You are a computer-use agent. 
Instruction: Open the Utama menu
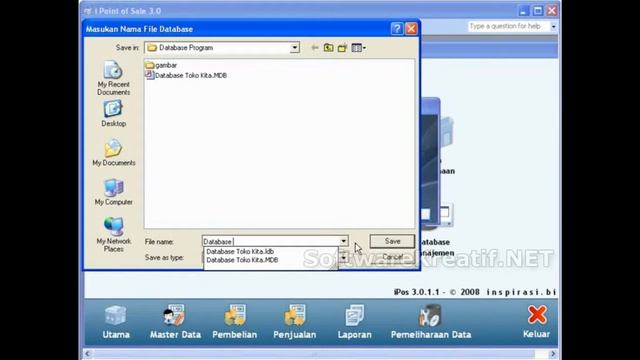pyautogui.click(x=116, y=322)
